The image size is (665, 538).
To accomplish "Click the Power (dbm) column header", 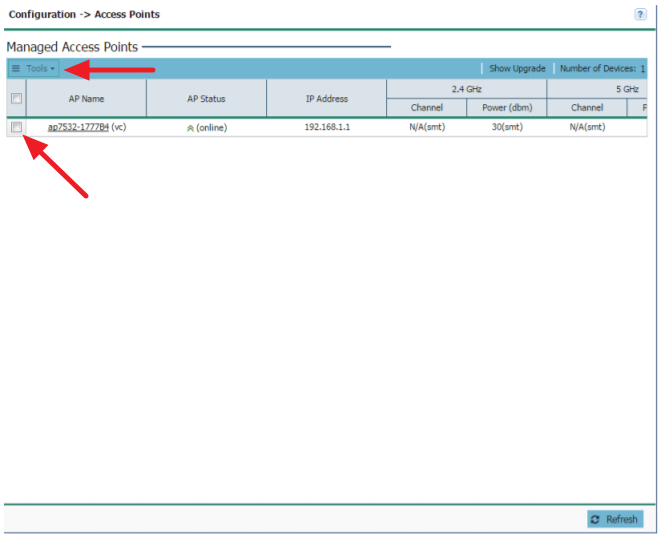I will [x=506, y=108].
